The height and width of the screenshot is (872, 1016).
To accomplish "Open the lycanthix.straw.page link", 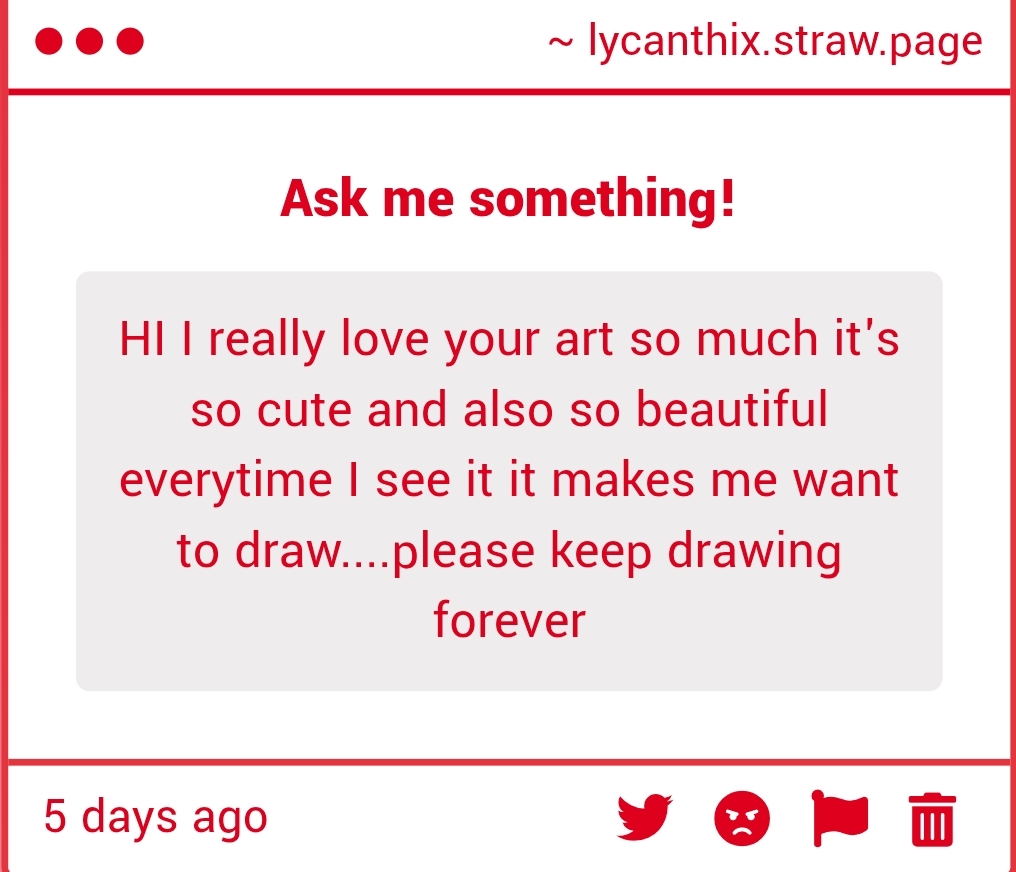I will [x=786, y=42].
